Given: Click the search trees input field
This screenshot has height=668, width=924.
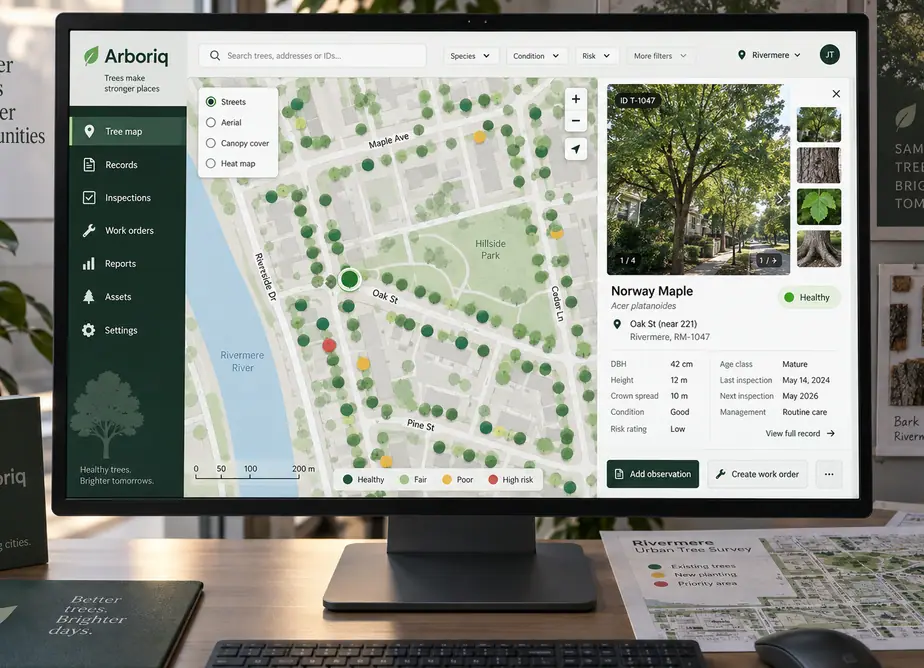Looking at the screenshot, I should (x=313, y=55).
